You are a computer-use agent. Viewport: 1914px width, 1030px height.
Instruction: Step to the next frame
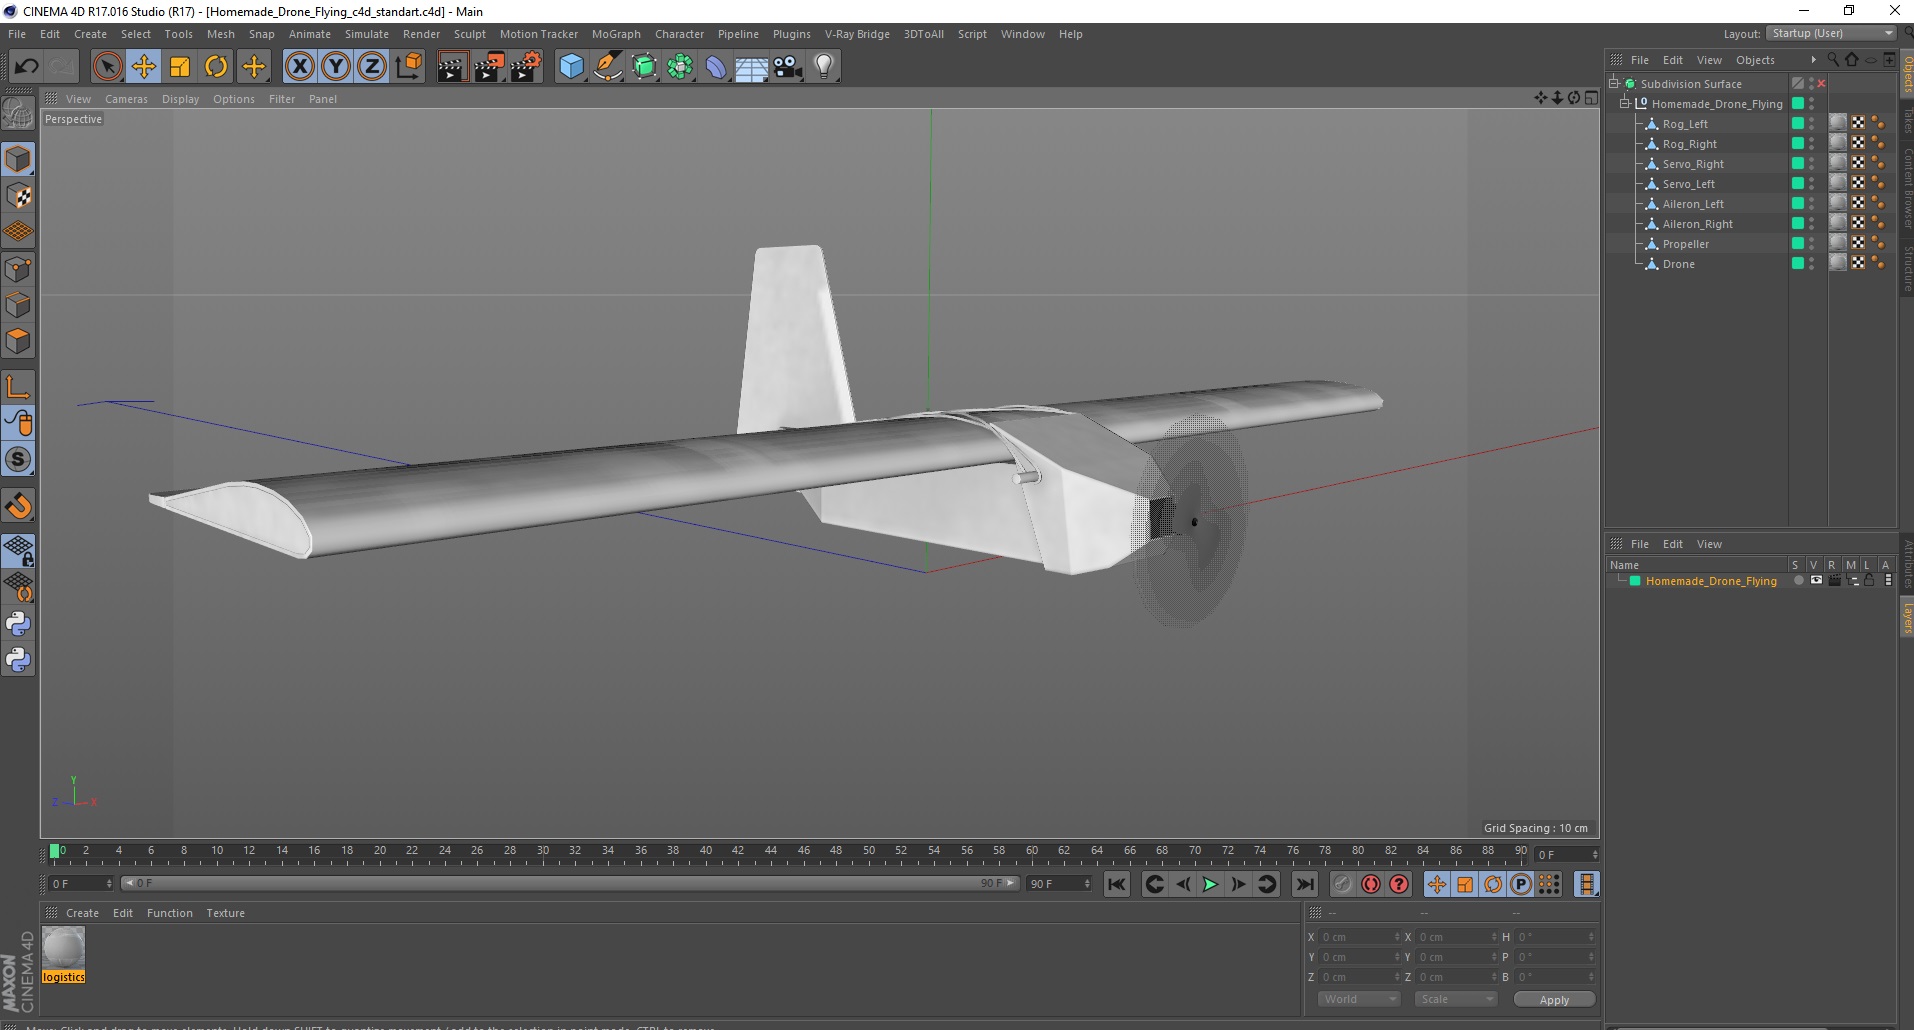click(x=1238, y=884)
